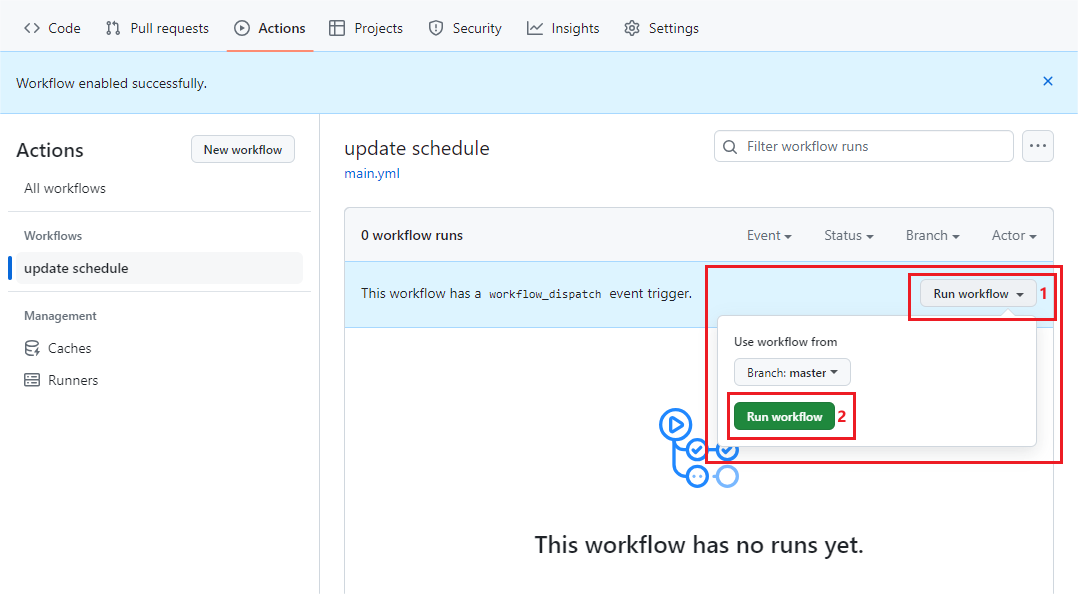Open Caches under Management

coord(69,348)
